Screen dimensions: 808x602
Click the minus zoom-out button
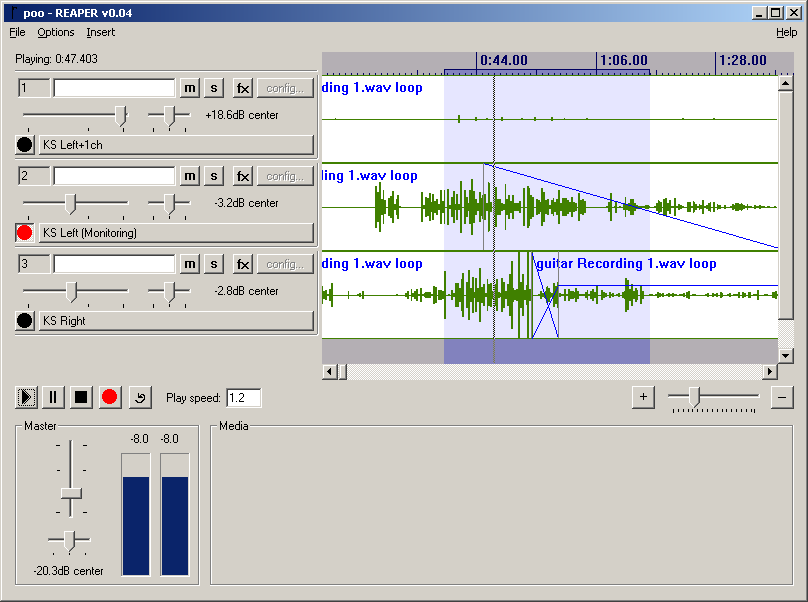[x=783, y=397]
